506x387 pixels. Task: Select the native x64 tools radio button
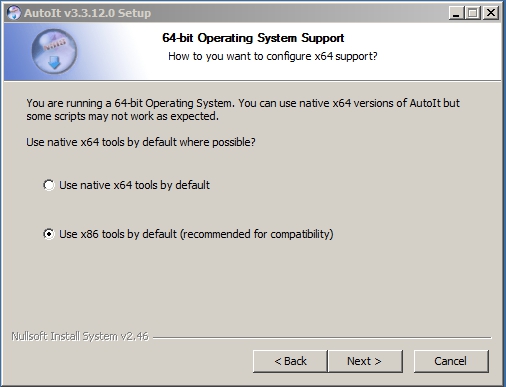(x=49, y=185)
